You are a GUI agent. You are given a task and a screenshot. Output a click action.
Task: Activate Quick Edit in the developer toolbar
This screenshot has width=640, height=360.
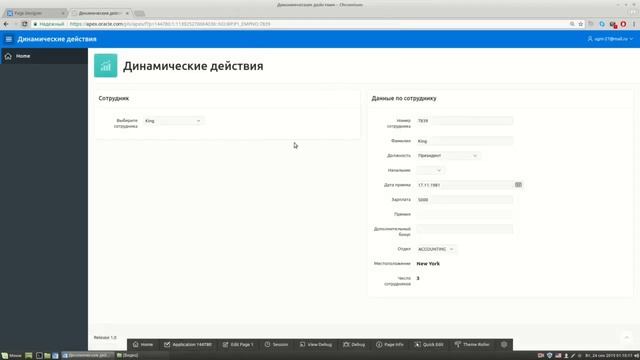(429, 344)
